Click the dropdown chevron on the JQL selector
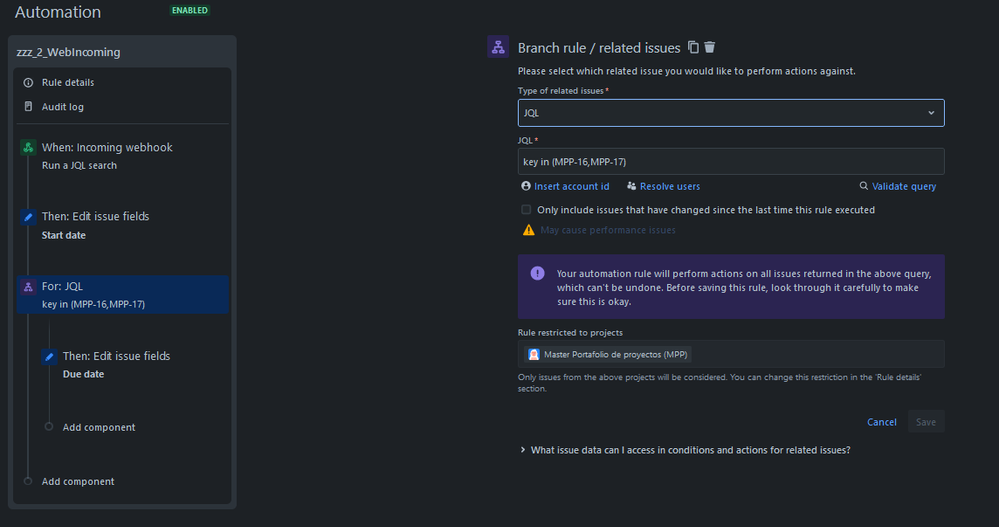The image size is (999, 527). (x=931, y=113)
